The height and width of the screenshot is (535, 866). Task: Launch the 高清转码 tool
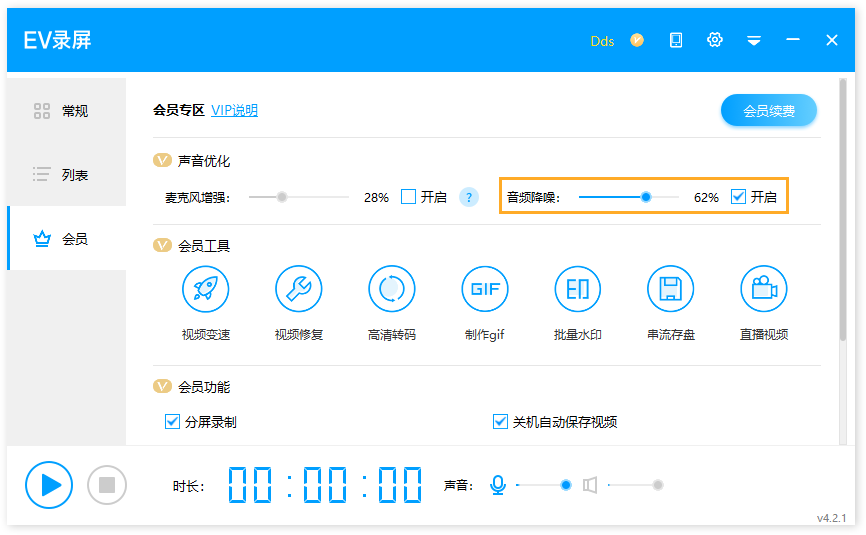pos(392,289)
